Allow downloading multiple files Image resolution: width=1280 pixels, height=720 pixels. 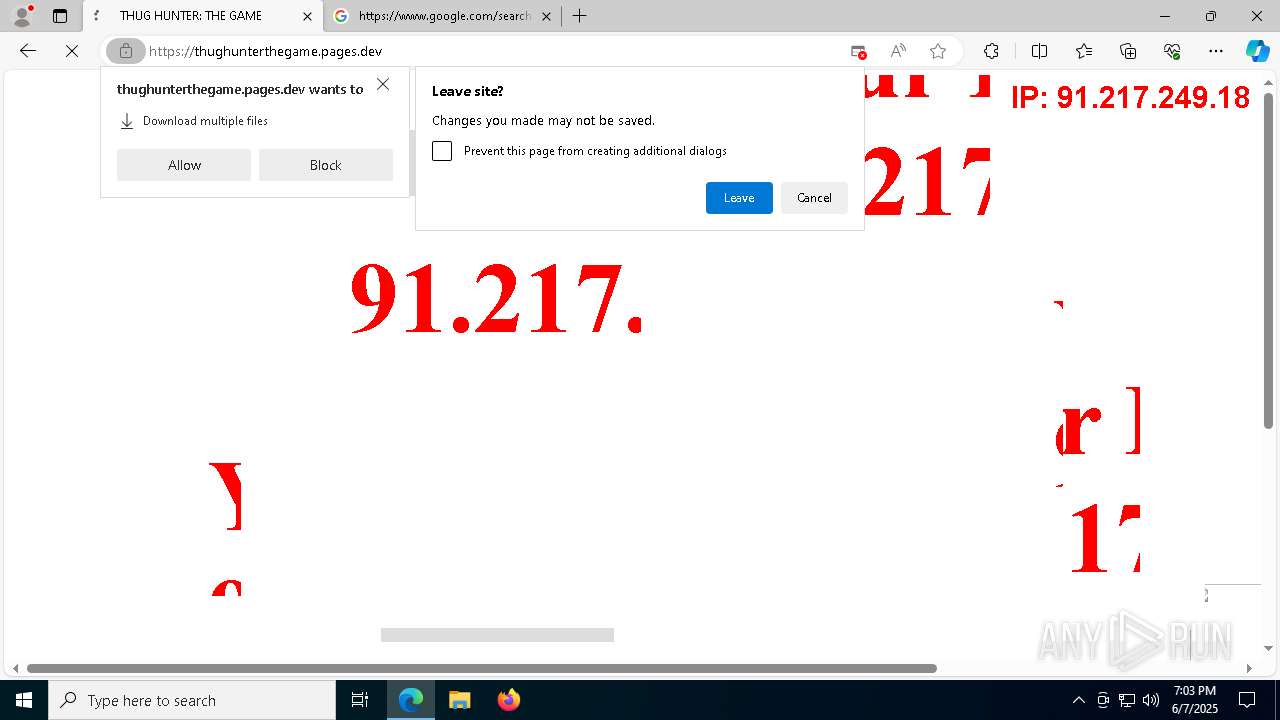click(x=184, y=165)
